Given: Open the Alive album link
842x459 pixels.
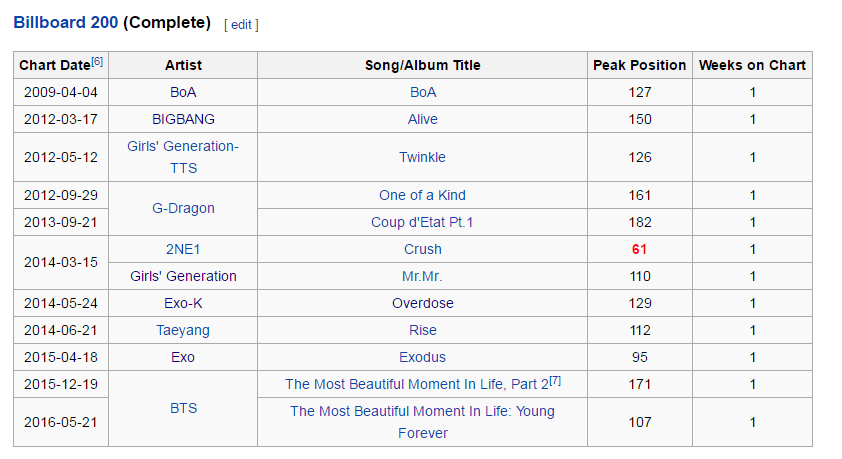Looking at the screenshot, I should [x=423, y=119].
